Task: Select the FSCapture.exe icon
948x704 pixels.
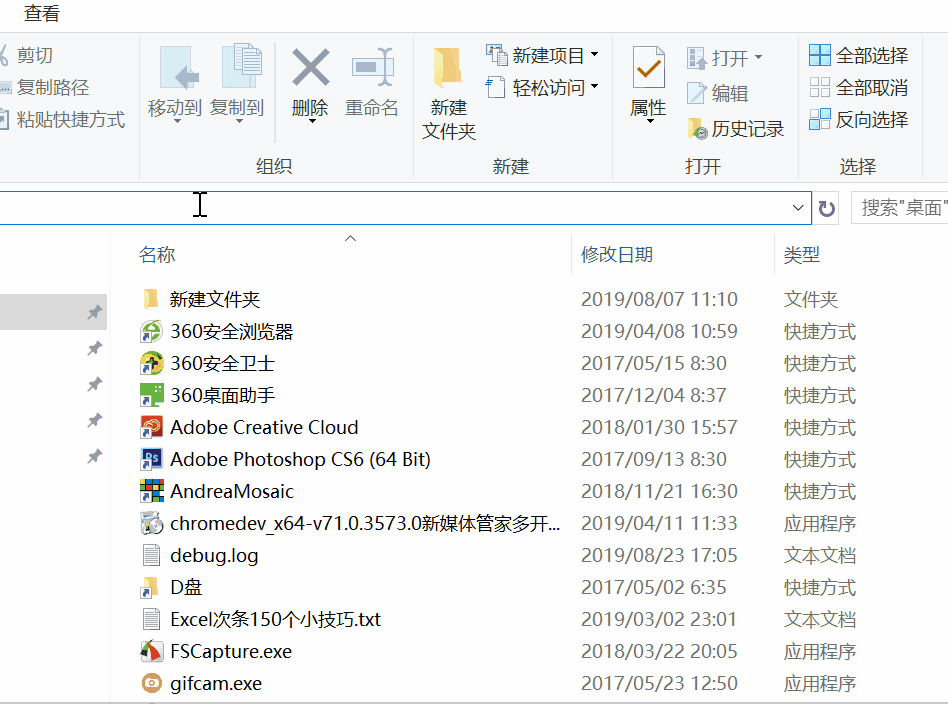Action: (x=151, y=651)
